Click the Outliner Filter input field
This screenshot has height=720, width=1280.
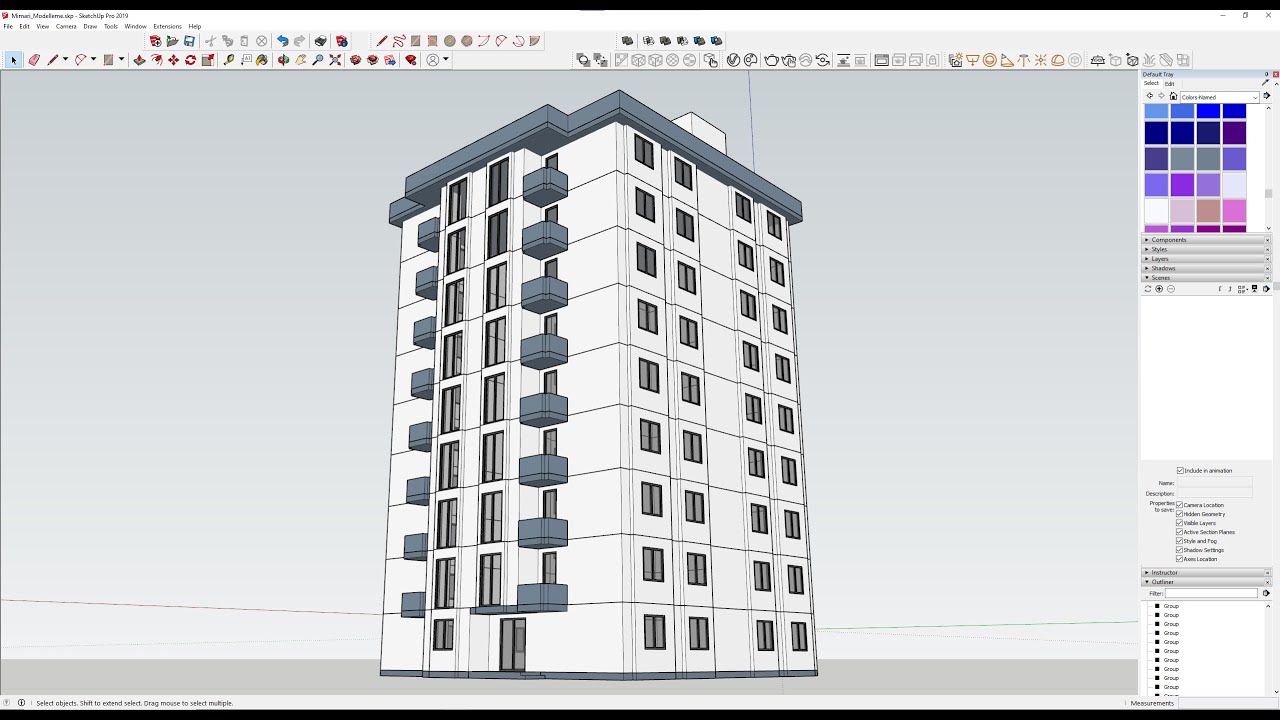click(x=1211, y=593)
